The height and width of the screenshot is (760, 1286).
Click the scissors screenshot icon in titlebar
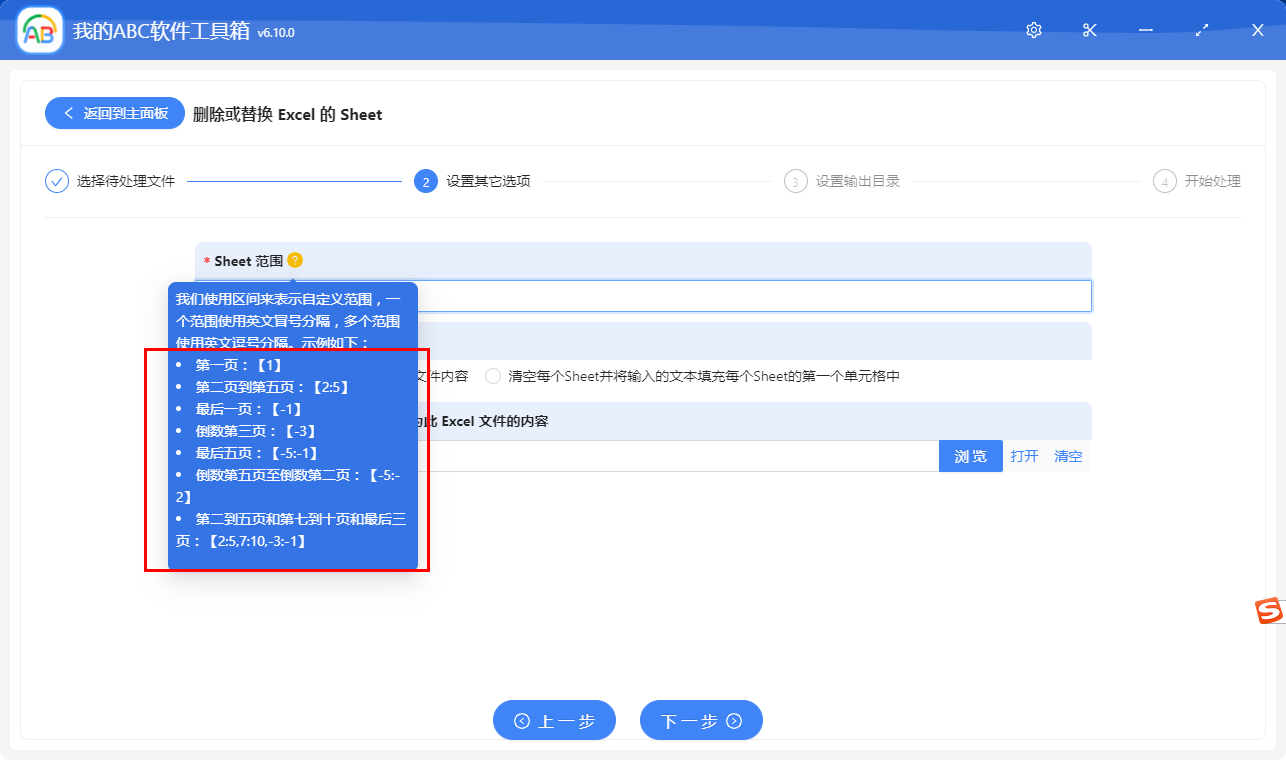1089,30
